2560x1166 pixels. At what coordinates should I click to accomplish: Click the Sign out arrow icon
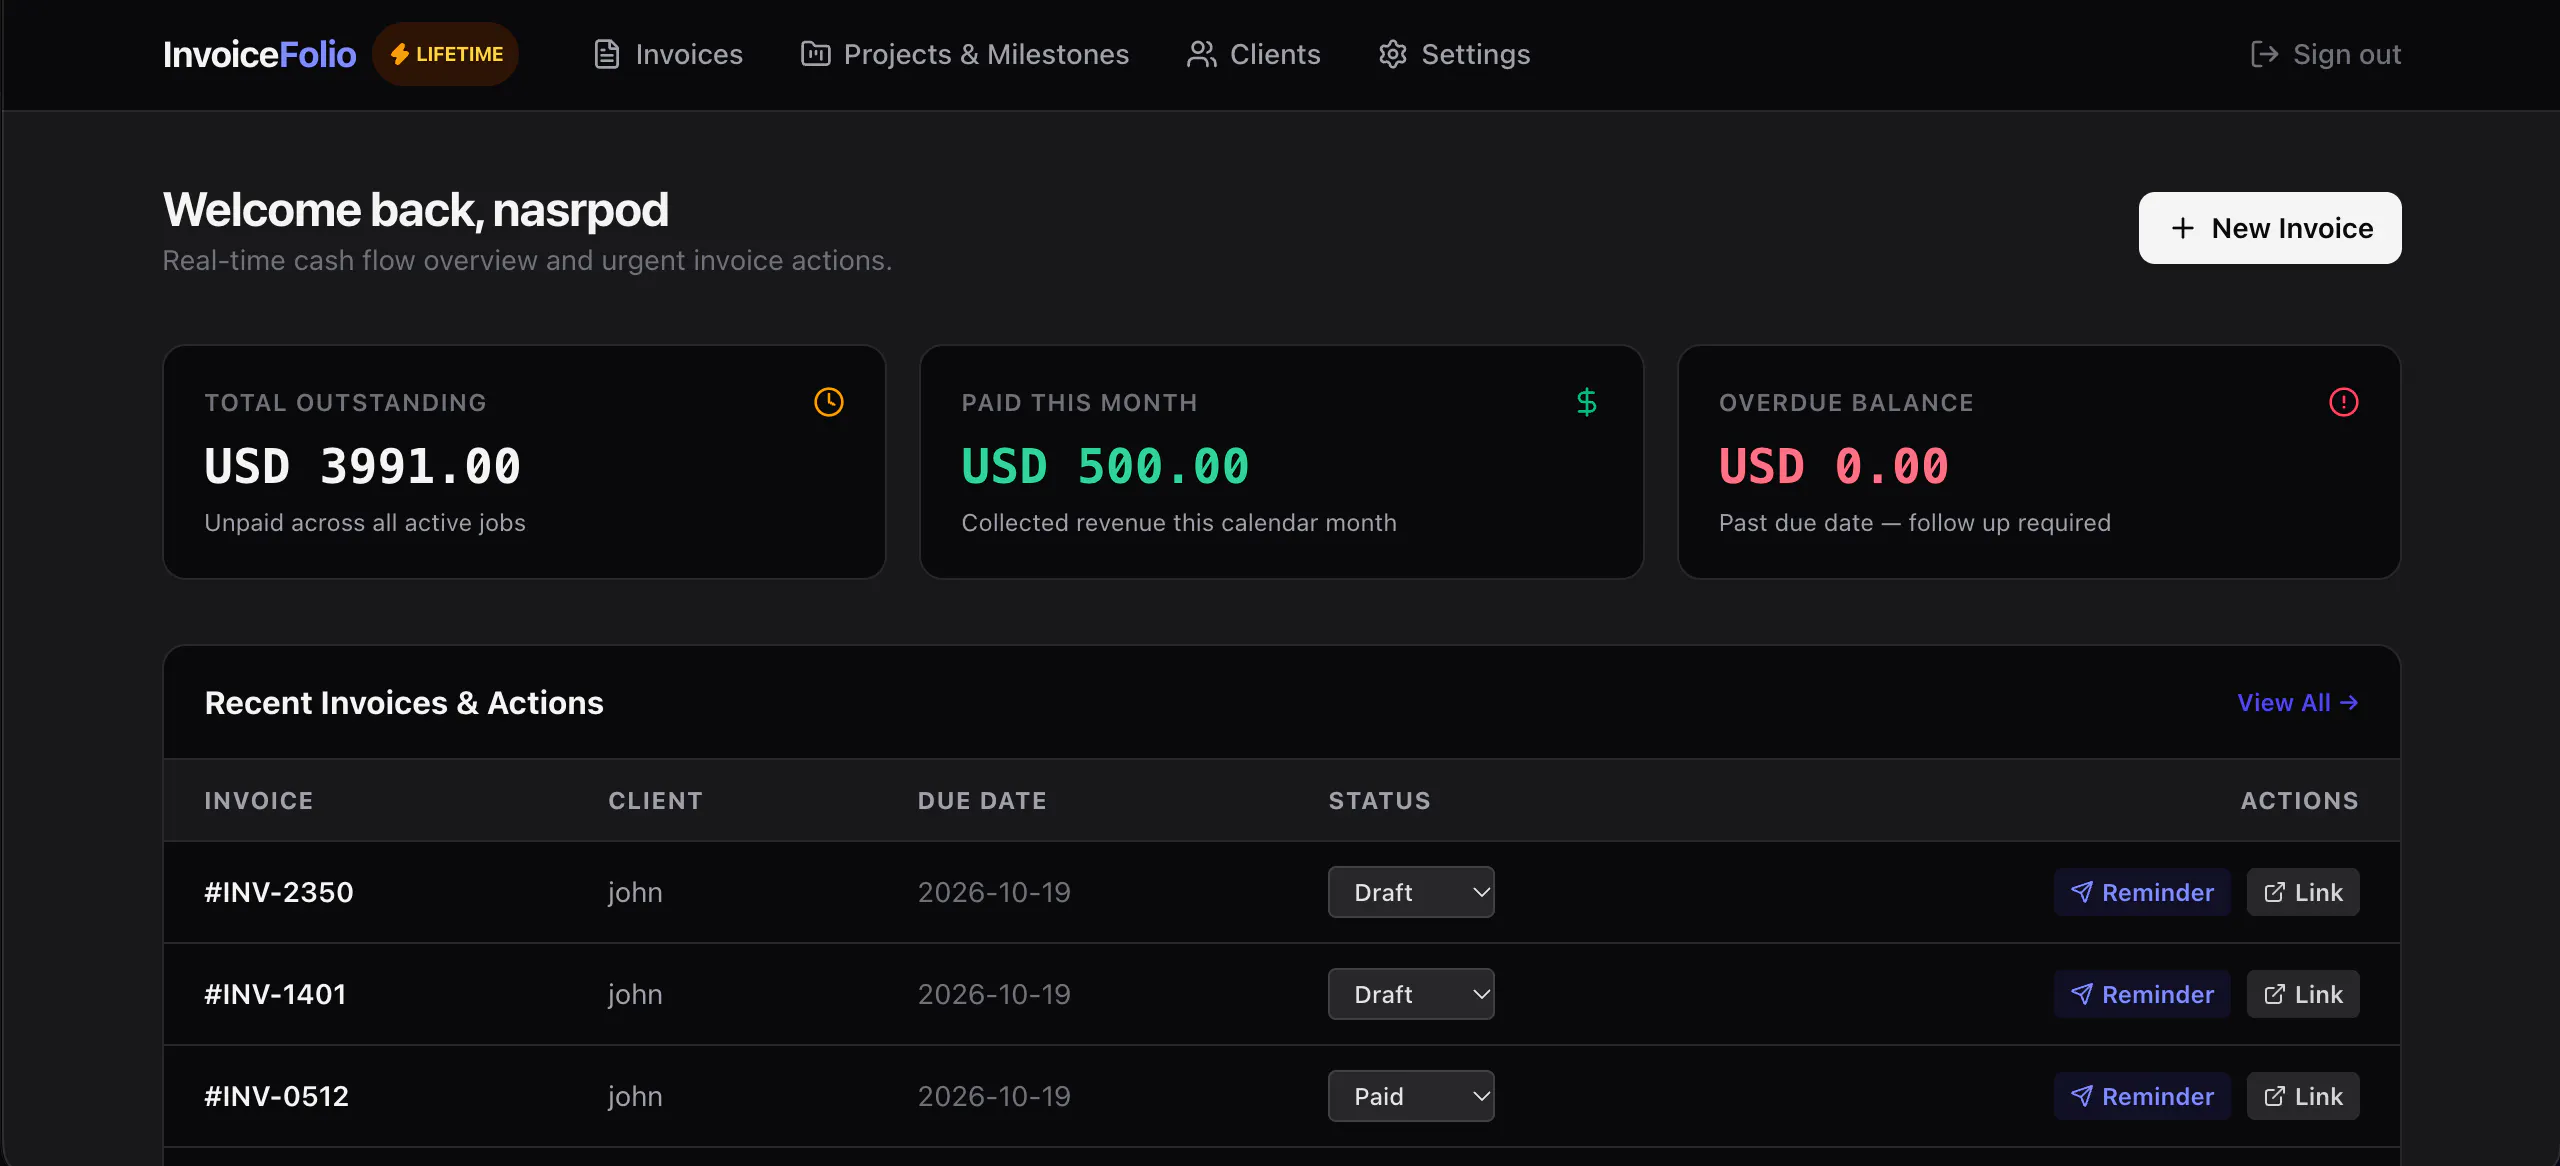[x=2264, y=54]
